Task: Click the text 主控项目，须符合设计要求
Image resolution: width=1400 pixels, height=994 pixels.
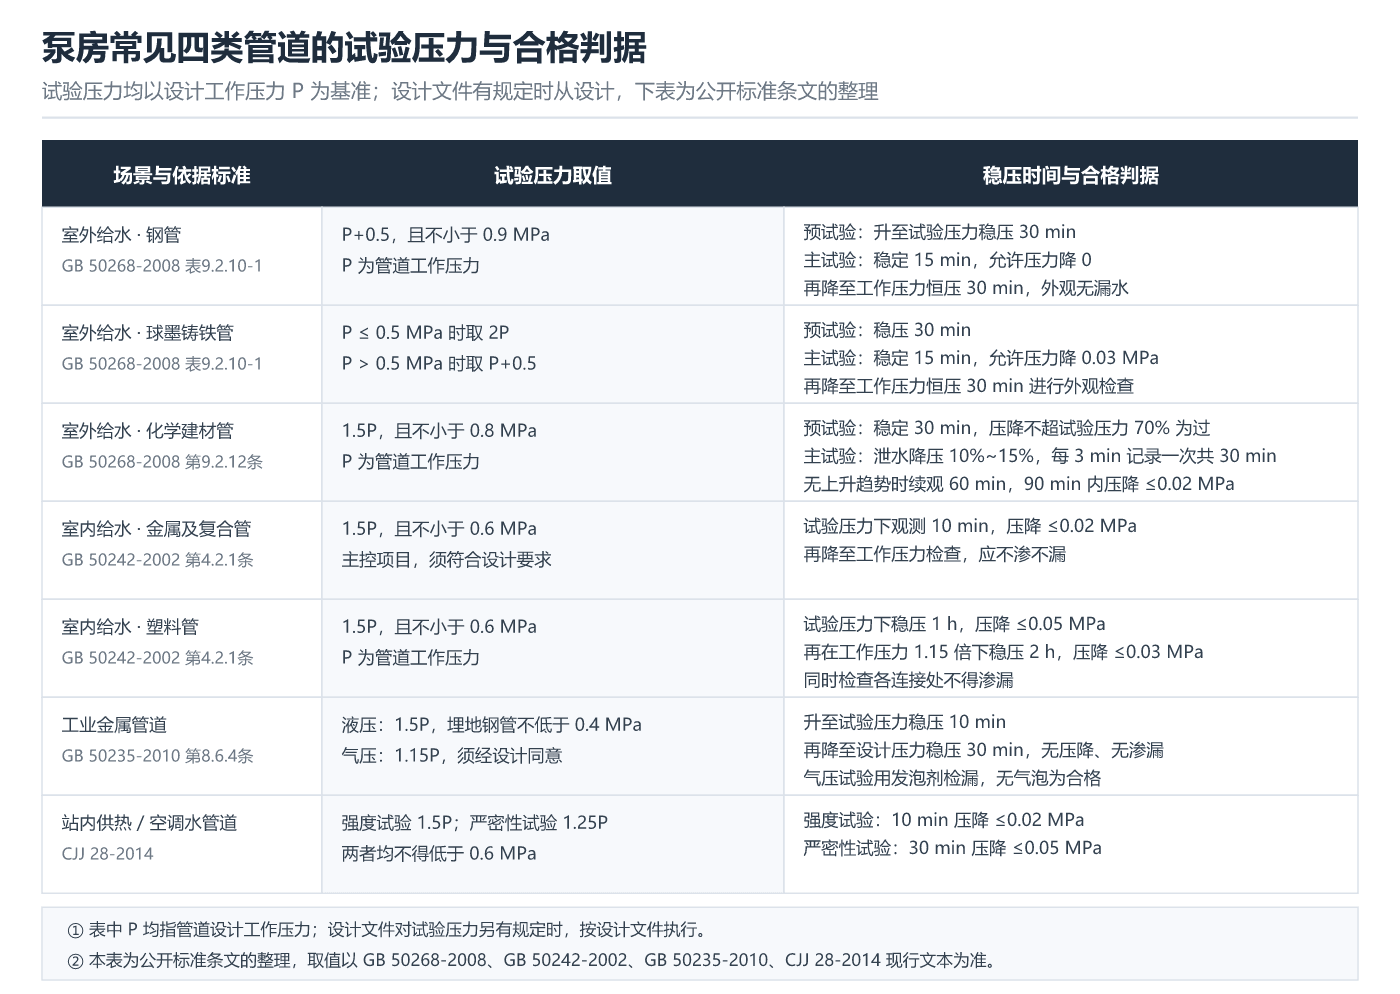Action: tap(447, 560)
